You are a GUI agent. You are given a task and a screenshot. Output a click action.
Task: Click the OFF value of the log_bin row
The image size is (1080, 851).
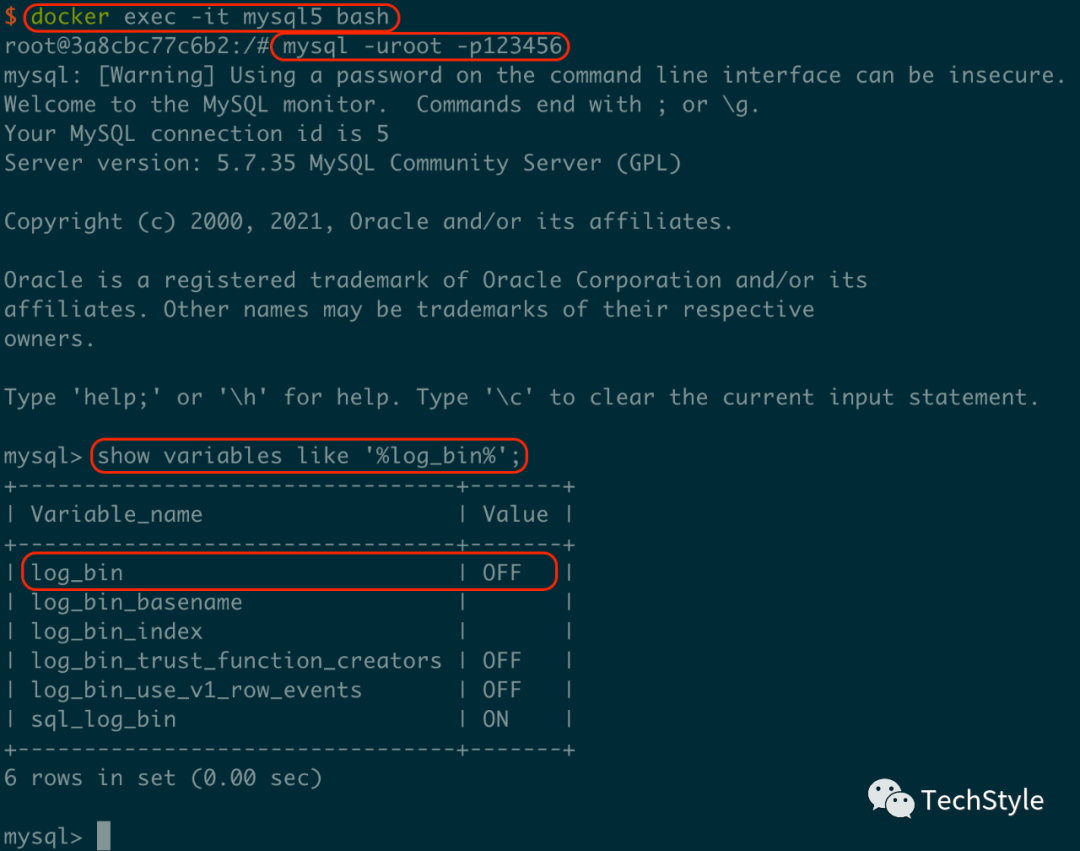click(502, 573)
